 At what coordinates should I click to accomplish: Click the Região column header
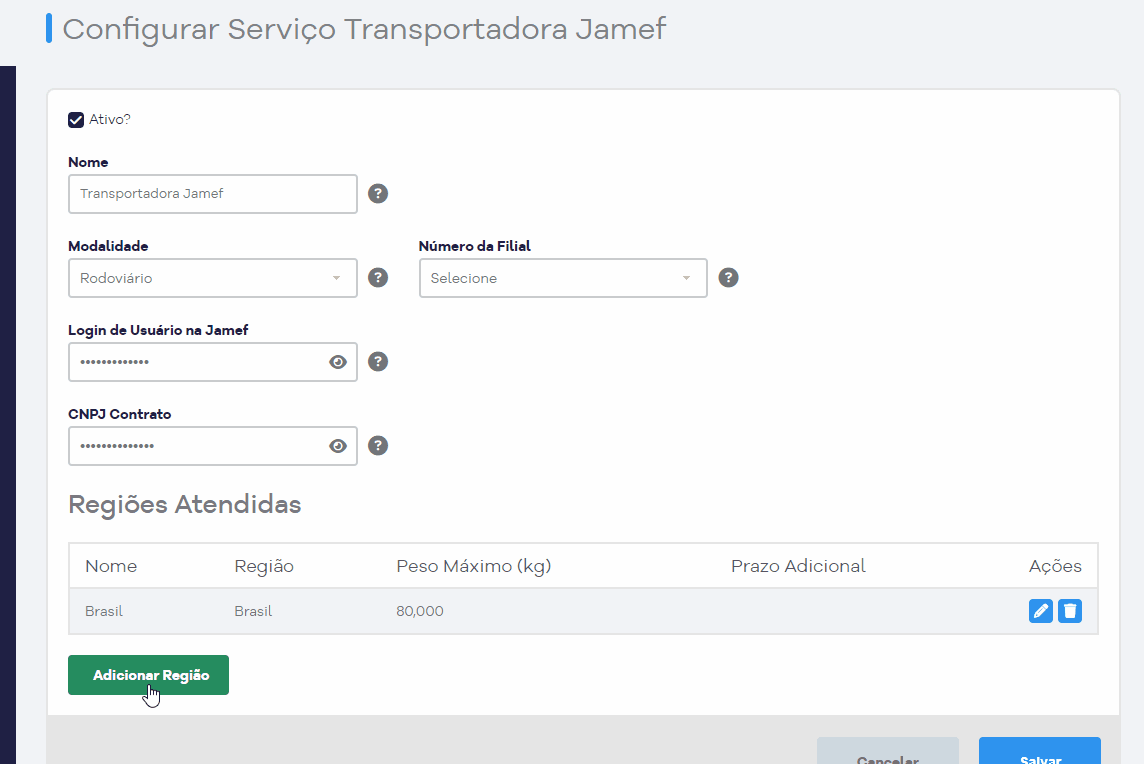[x=264, y=566]
